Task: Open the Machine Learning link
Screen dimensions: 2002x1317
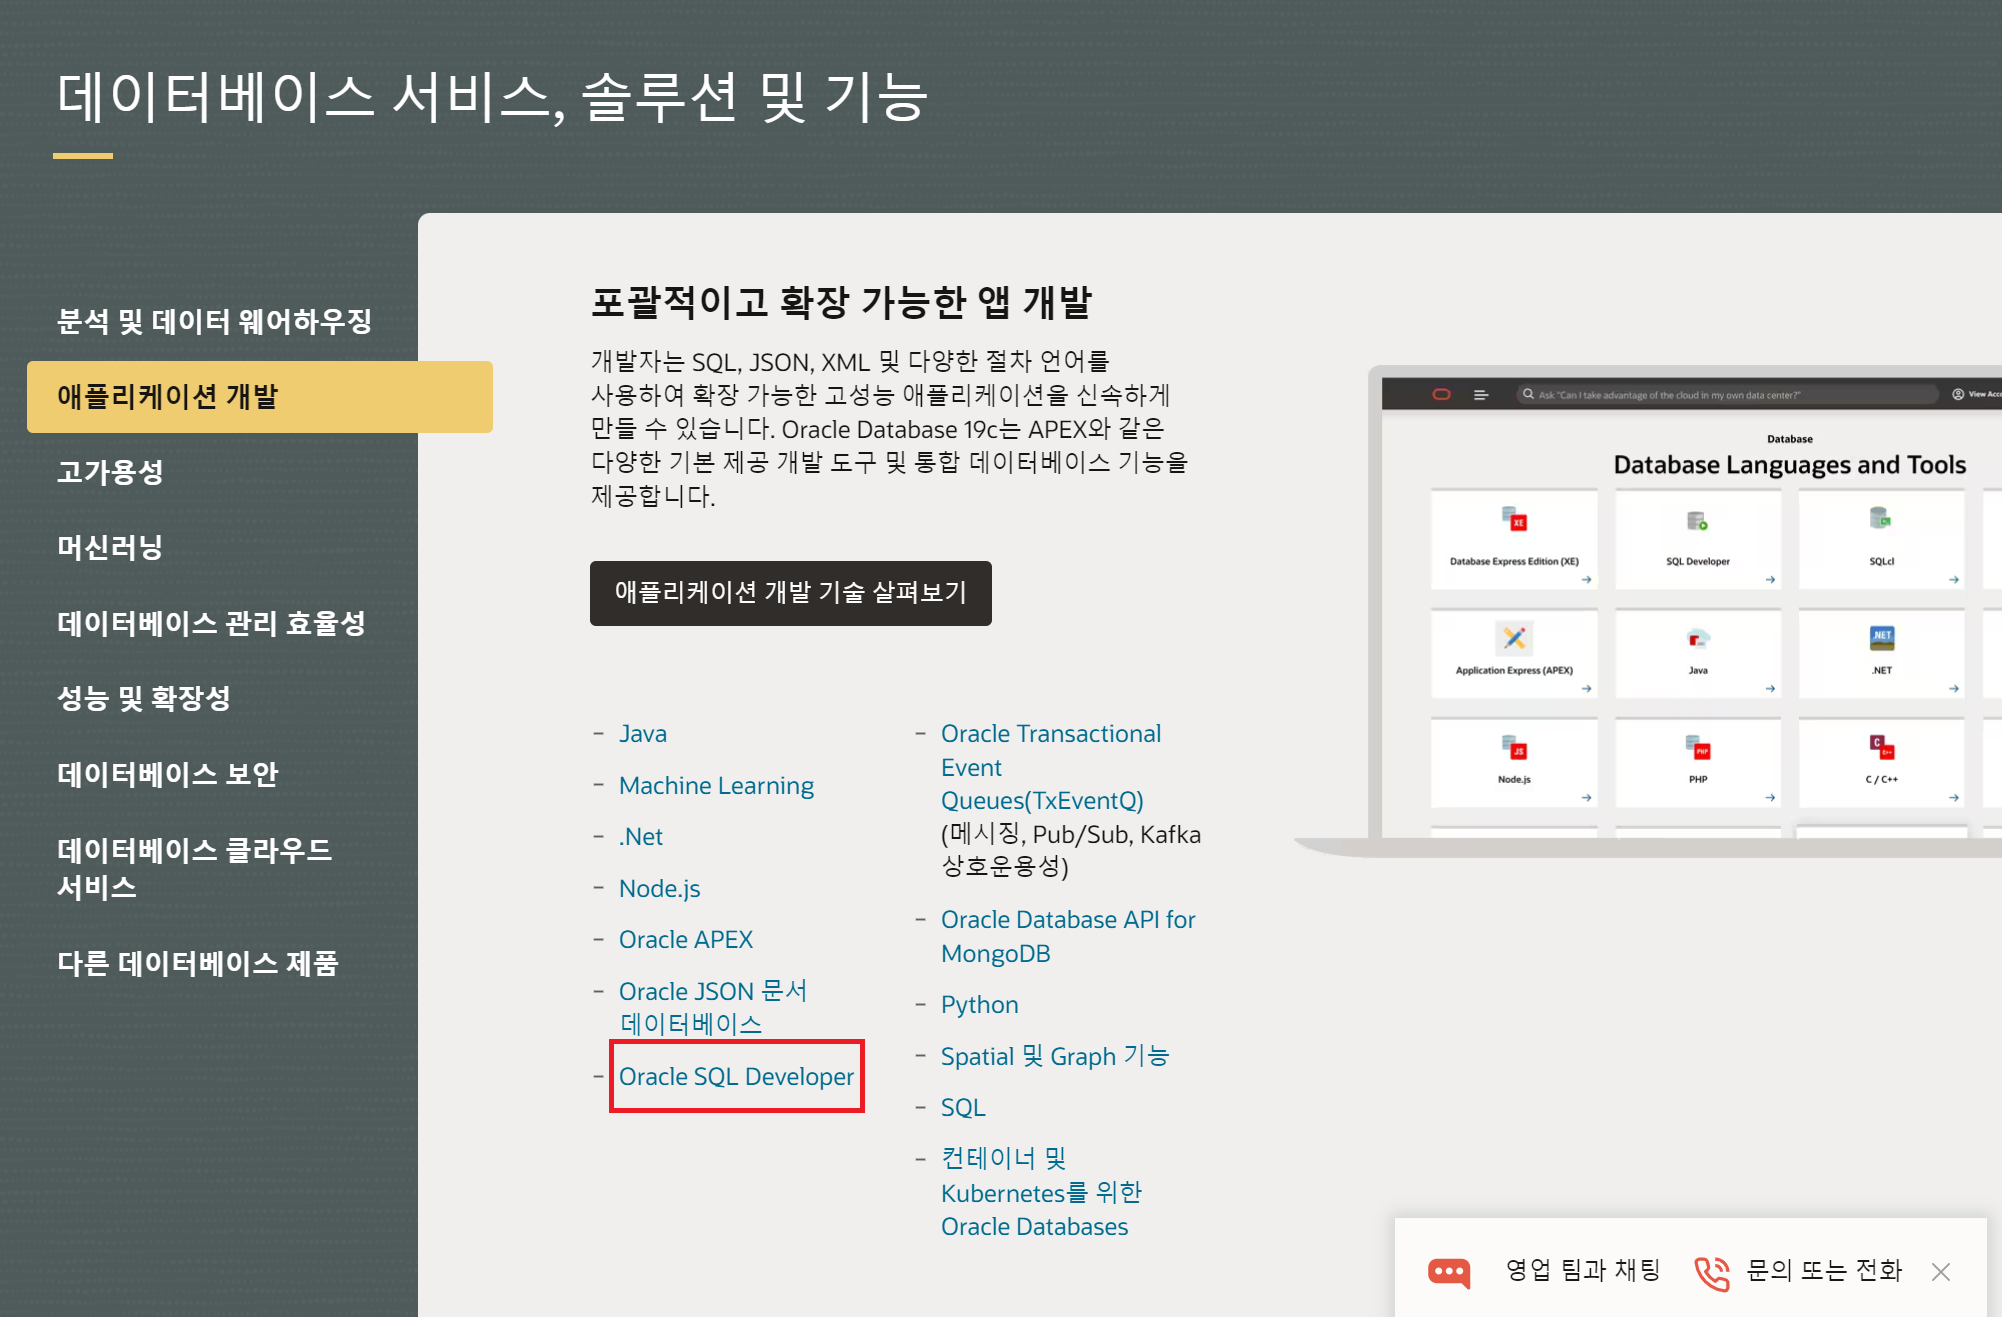Action: (x=716, y=785)
